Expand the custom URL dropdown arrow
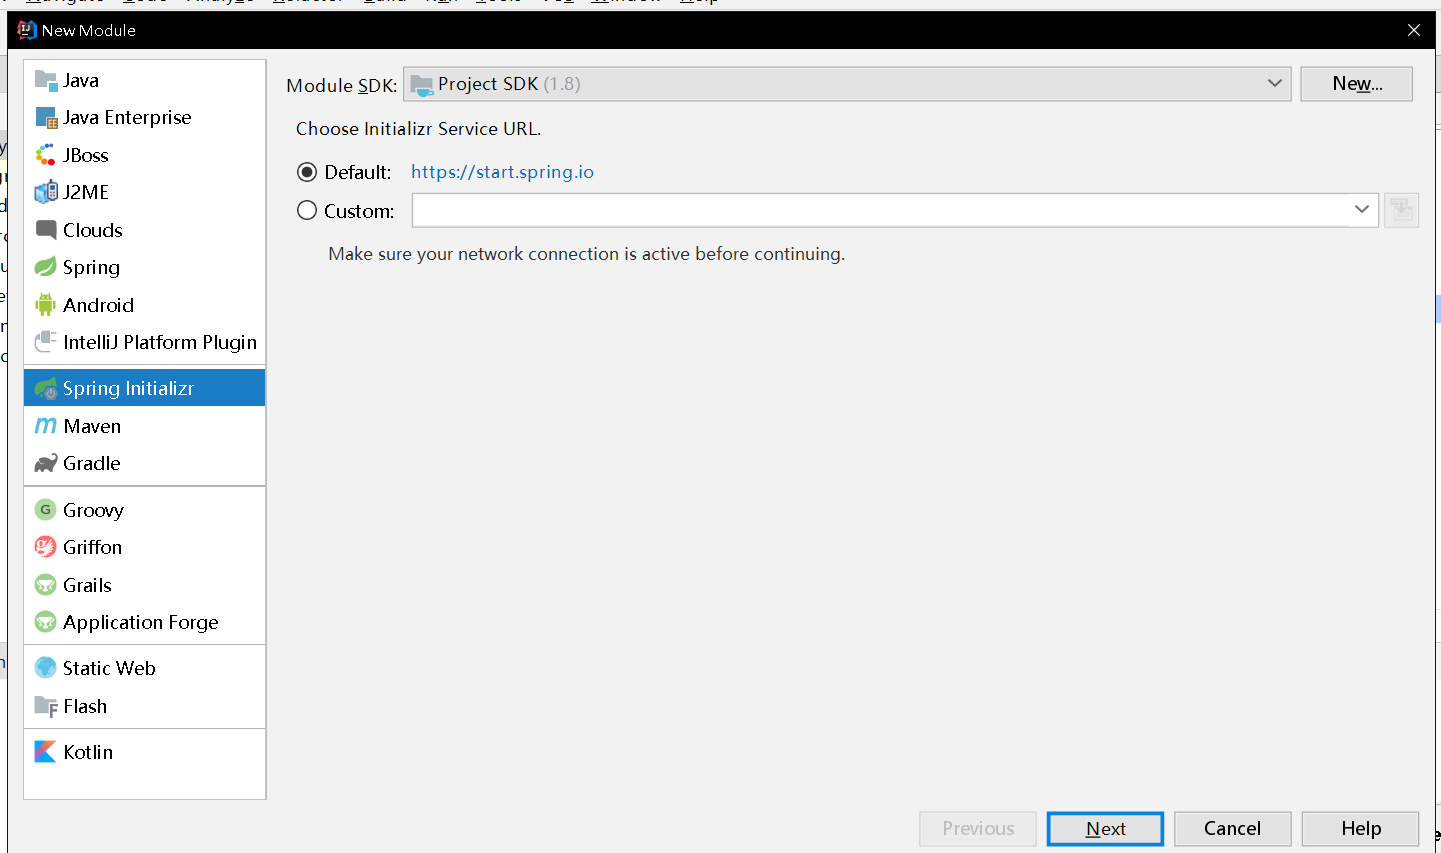Viewport: 1441px width, 853px height. click(1362, 210)
